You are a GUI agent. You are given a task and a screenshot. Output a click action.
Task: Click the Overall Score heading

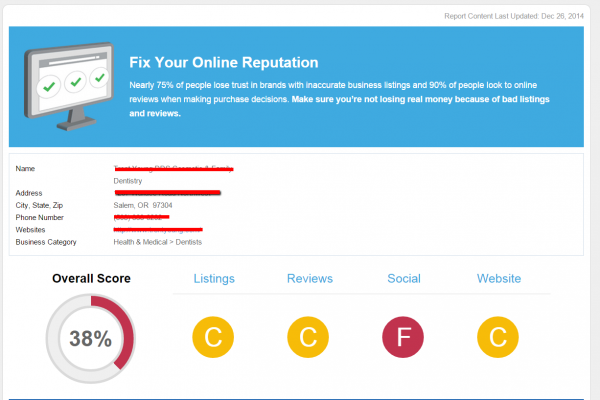pyautogui.click(x=91, y=279)
